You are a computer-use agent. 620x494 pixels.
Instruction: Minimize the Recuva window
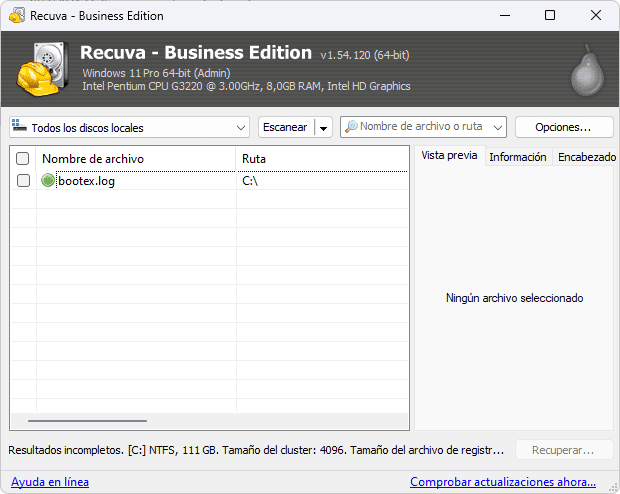505,15
